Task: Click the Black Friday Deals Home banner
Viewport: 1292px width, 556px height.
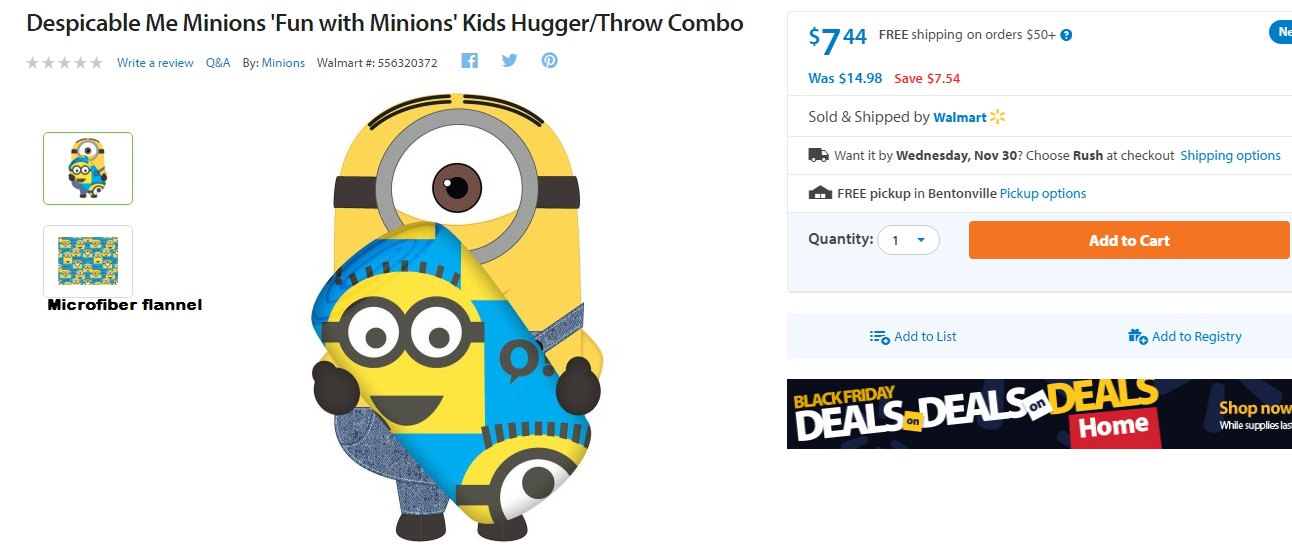Action: (x=1038, y=413)
